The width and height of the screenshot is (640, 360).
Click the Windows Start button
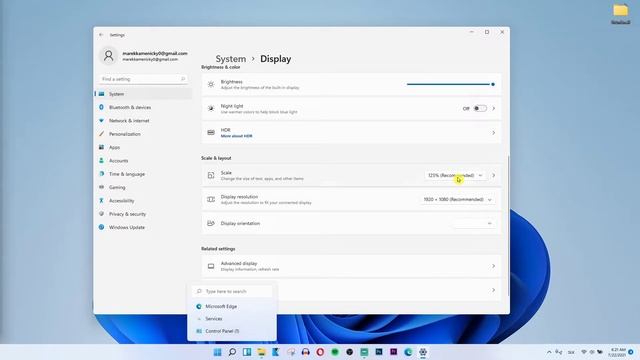[218, 352]
